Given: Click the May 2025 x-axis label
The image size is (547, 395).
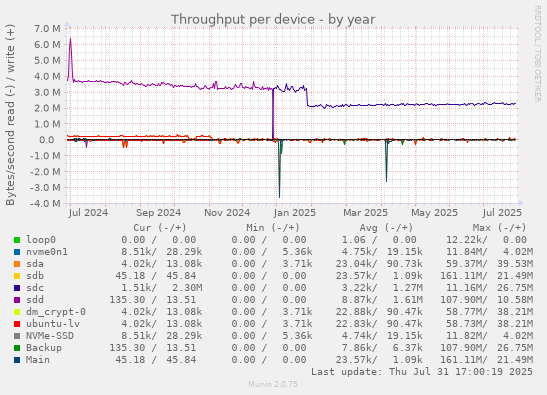Looking at the screenshot, I should pyautogui.click(x=434, y=213).
